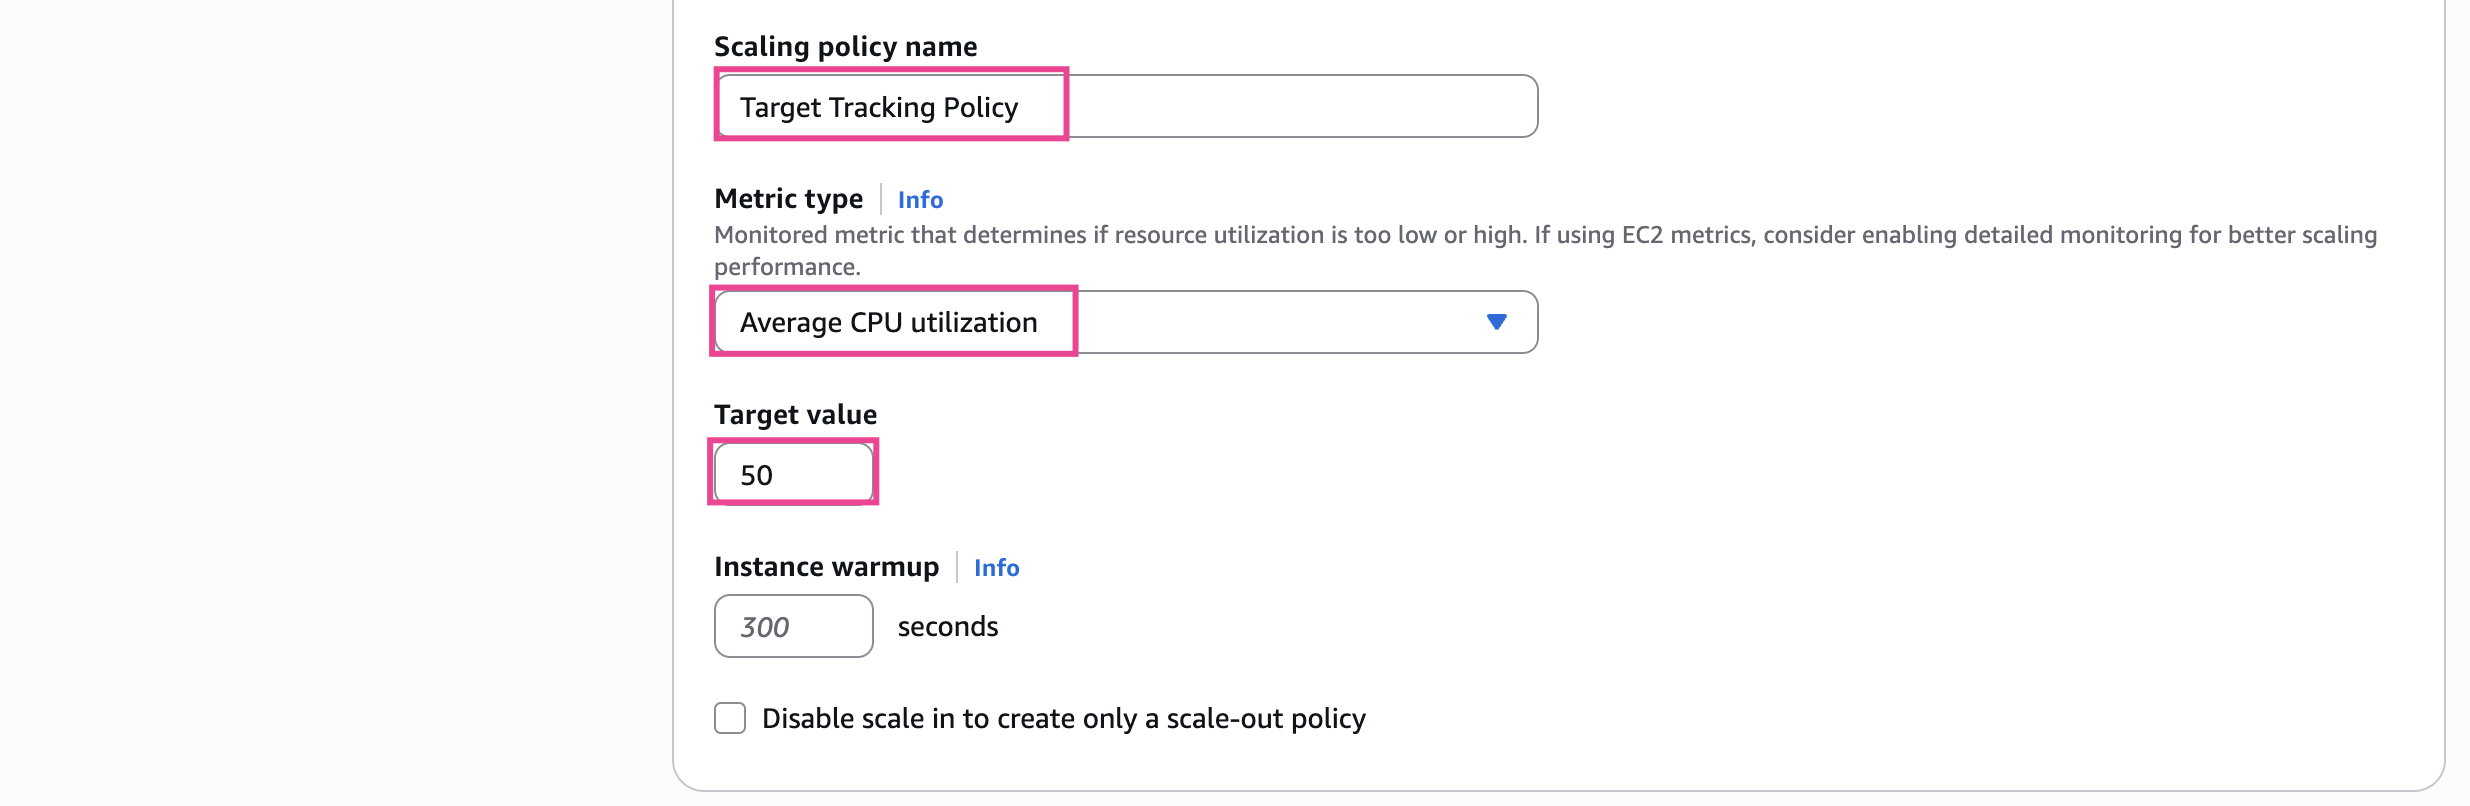The image size is (2470, 806).
Task: Click empty right area of policy name field
Action: (x=1300, y=106)
